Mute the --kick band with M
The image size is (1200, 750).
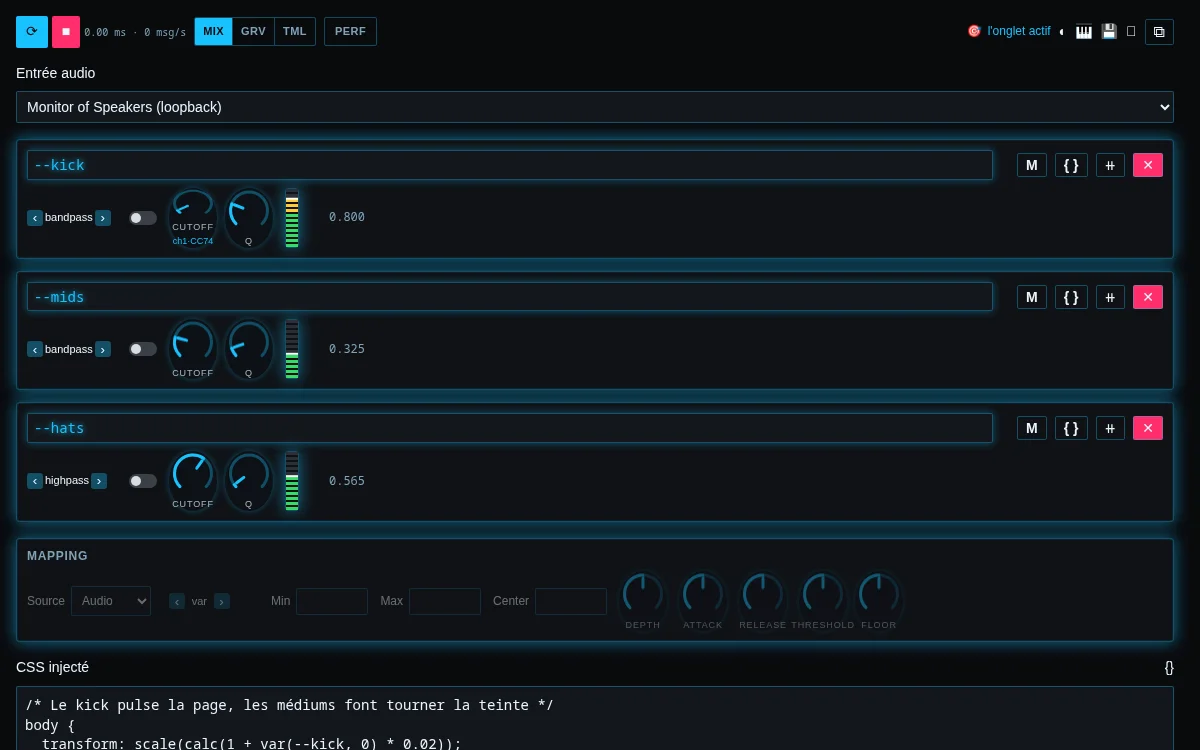pos(1032,165)
